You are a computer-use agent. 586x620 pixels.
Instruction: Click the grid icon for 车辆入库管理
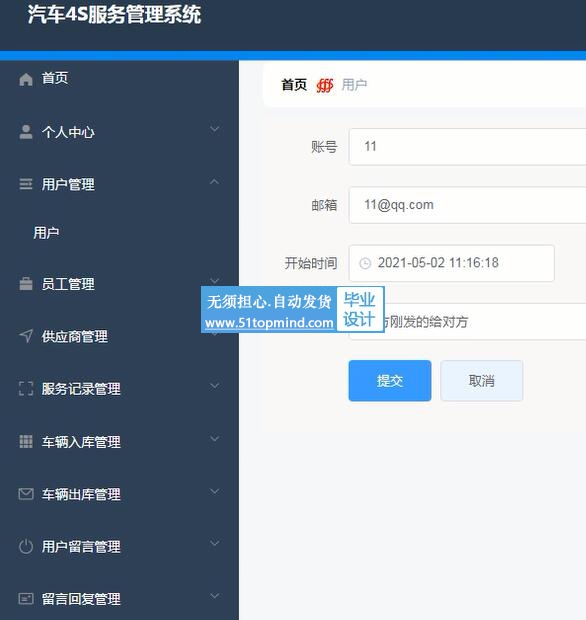tap(26, 441)
